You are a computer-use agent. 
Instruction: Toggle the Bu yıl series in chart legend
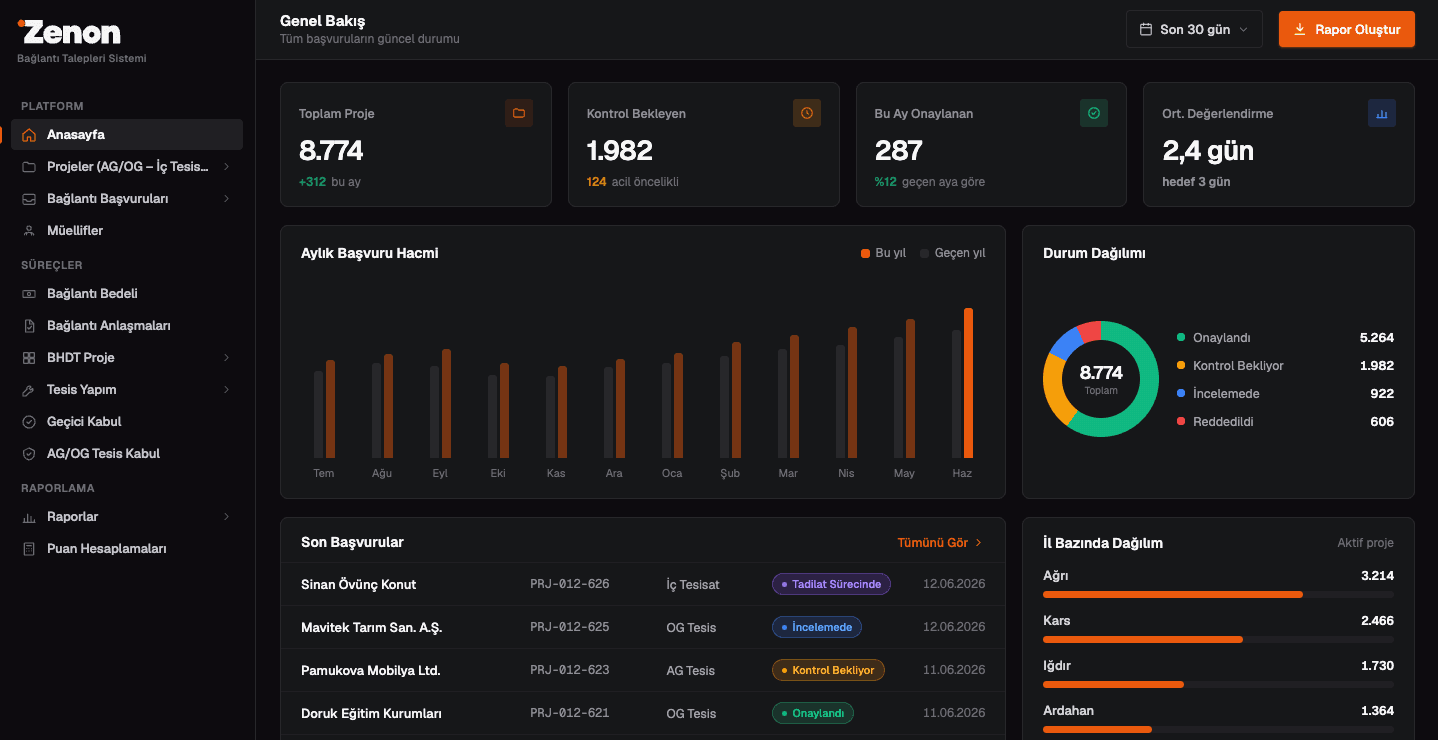883,253
